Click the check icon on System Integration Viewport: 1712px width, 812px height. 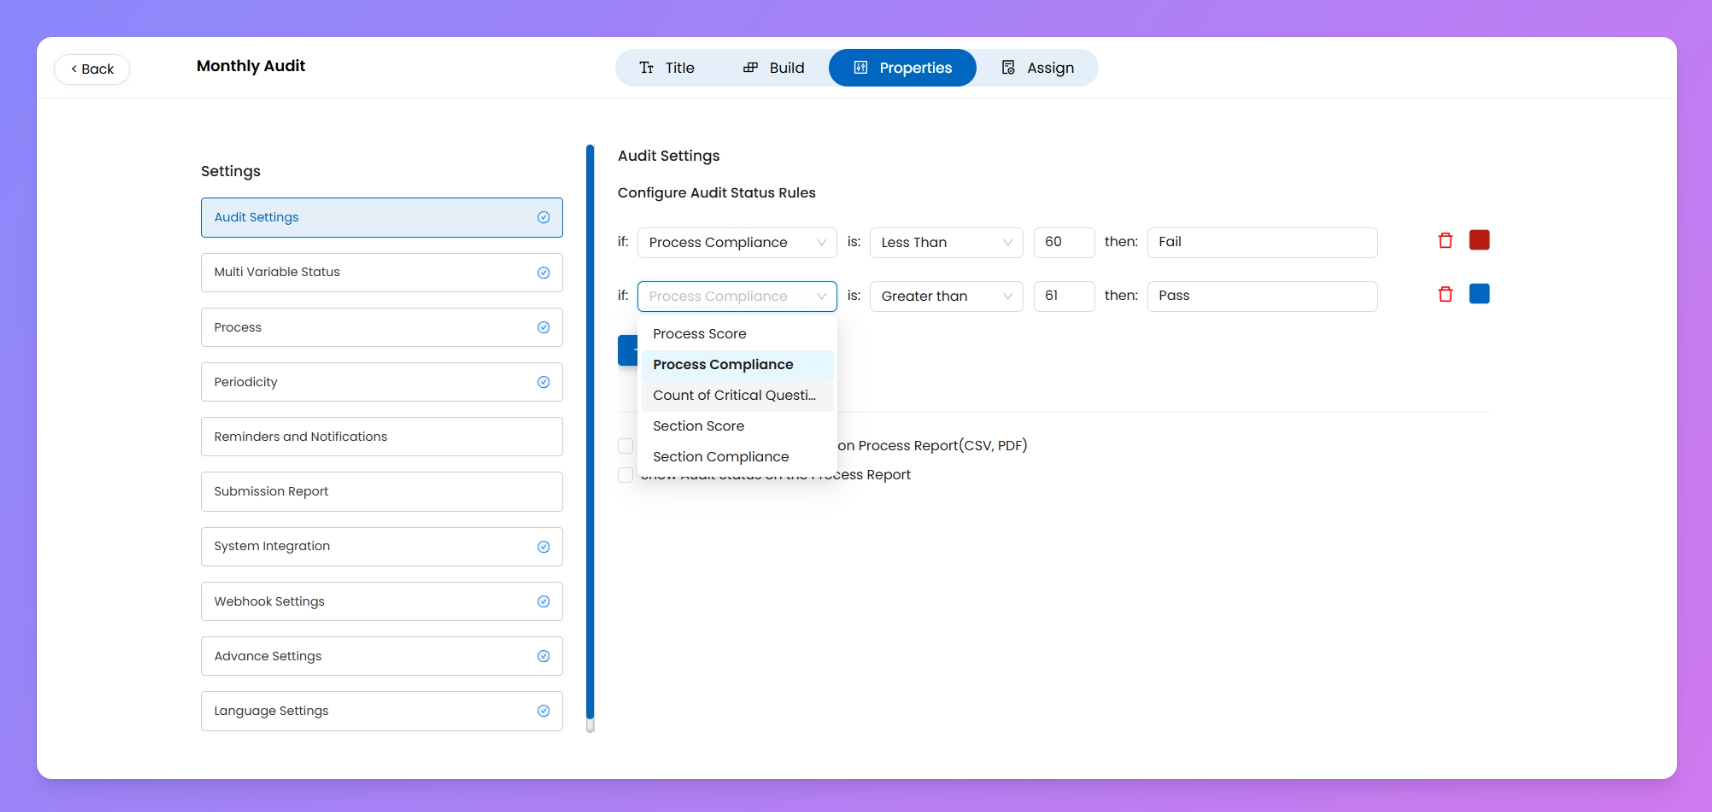coord(543,546)
